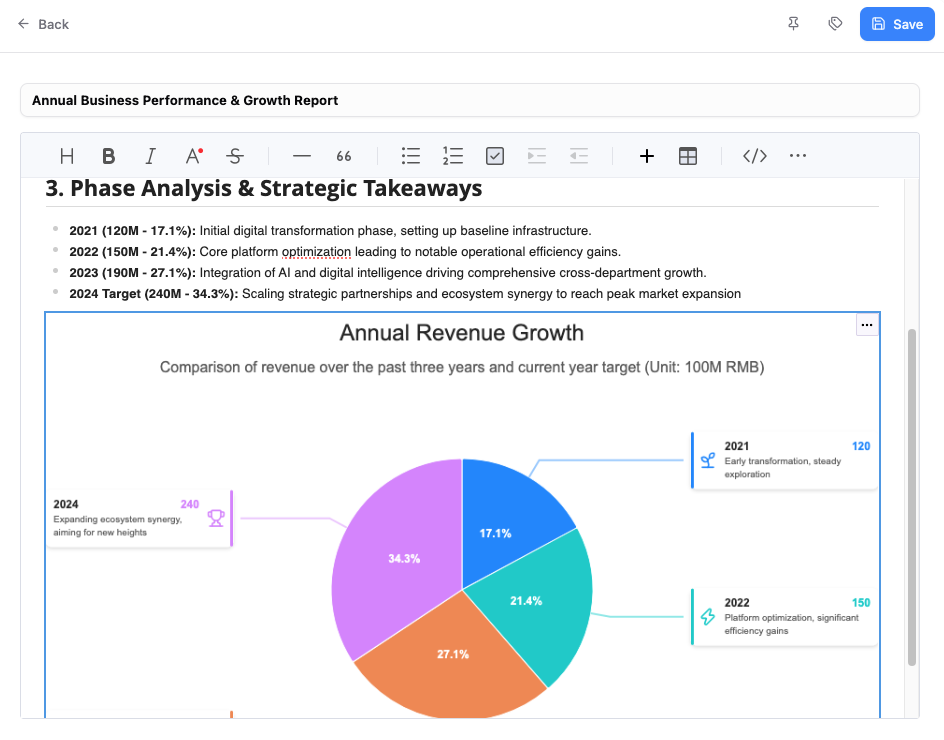Click the bullet starting "2022 (150M - 21.4%)"

coord(345,252)
